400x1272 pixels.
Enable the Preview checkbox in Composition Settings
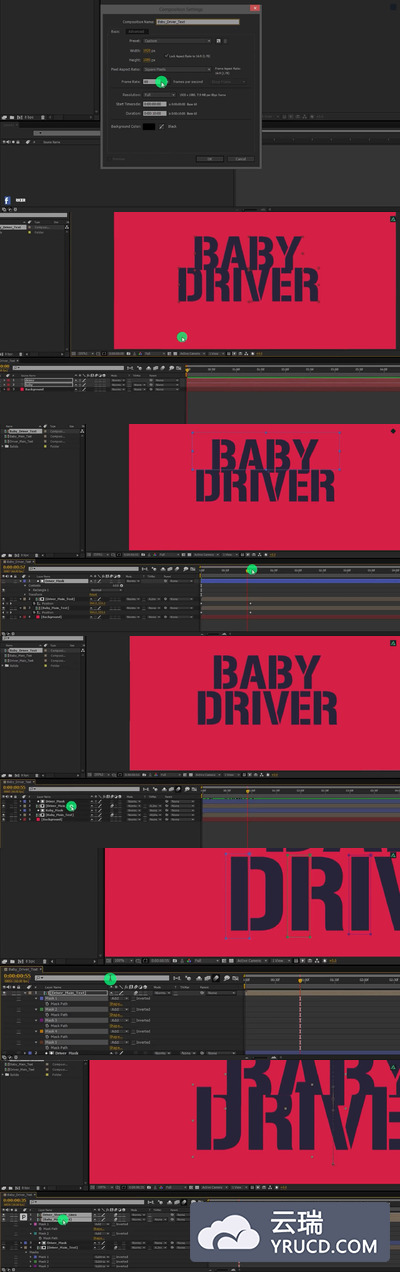point(109,159)
